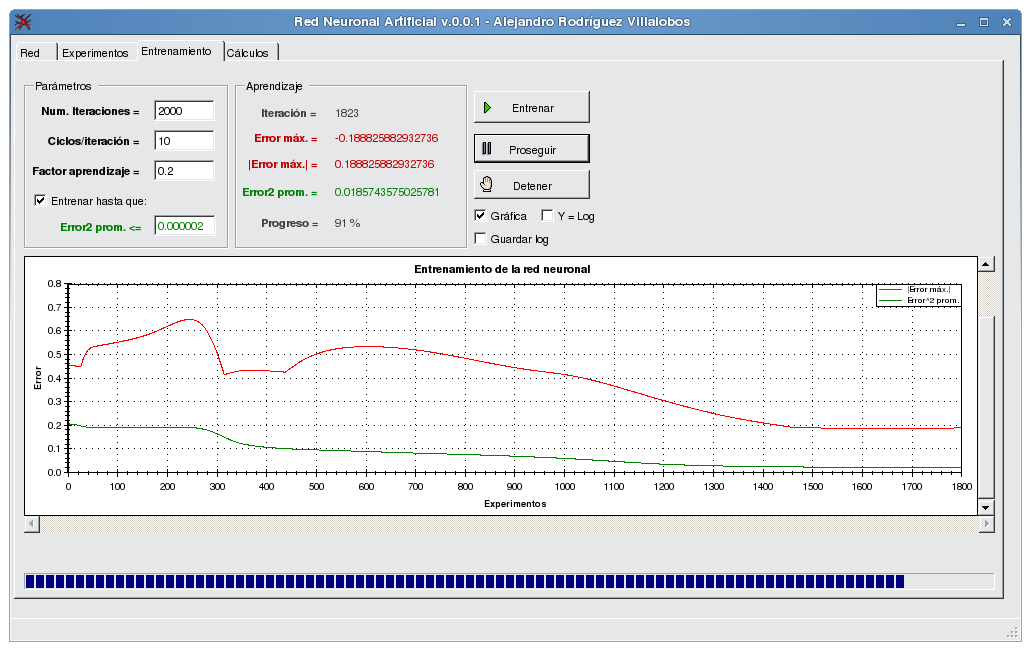Select the Num. Iteraciones input field
Viewport: 1029px width, 650px height.
coord(184,111)
